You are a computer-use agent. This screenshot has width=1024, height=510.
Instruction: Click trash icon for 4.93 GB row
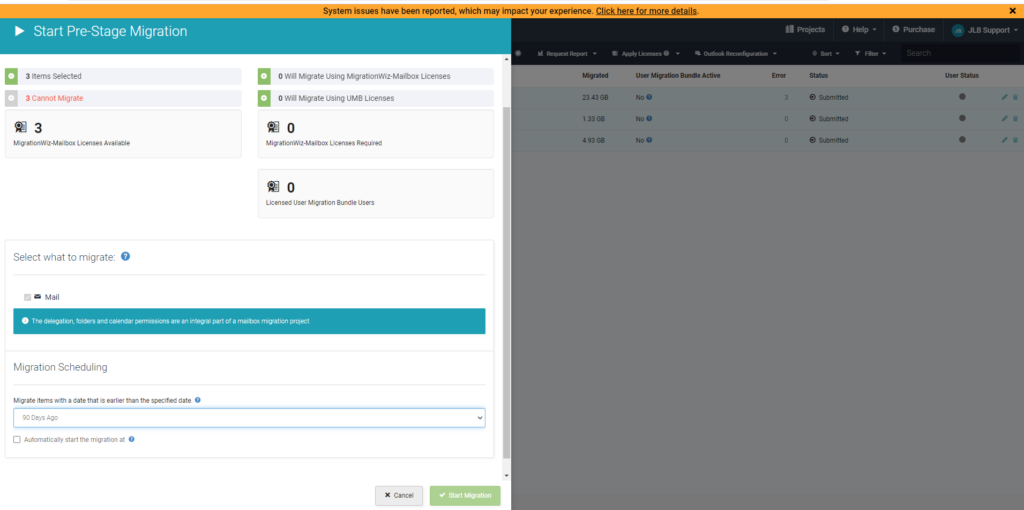(1015, 140)
